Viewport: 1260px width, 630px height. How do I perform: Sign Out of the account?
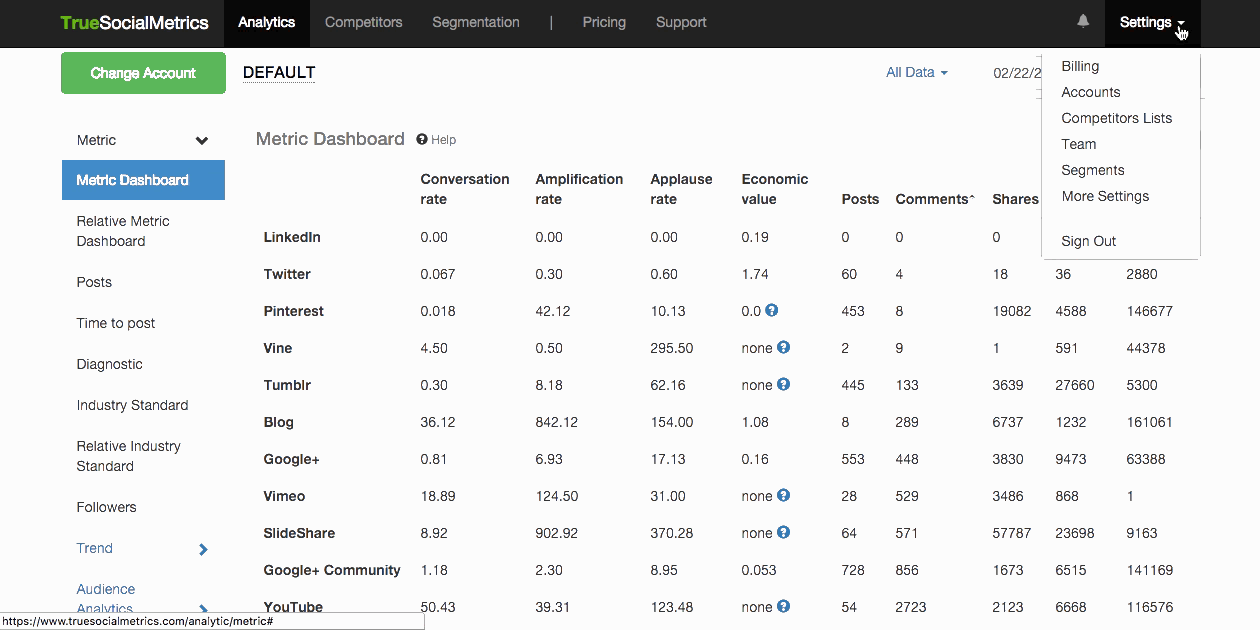pos(1088,241)
